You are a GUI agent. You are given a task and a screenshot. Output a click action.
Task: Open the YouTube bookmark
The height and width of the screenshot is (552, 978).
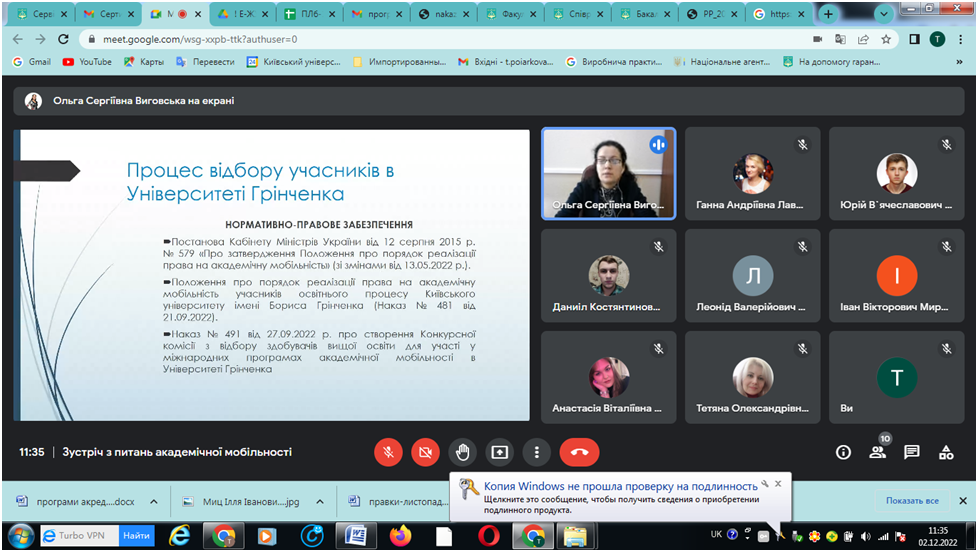pos(87,62)
